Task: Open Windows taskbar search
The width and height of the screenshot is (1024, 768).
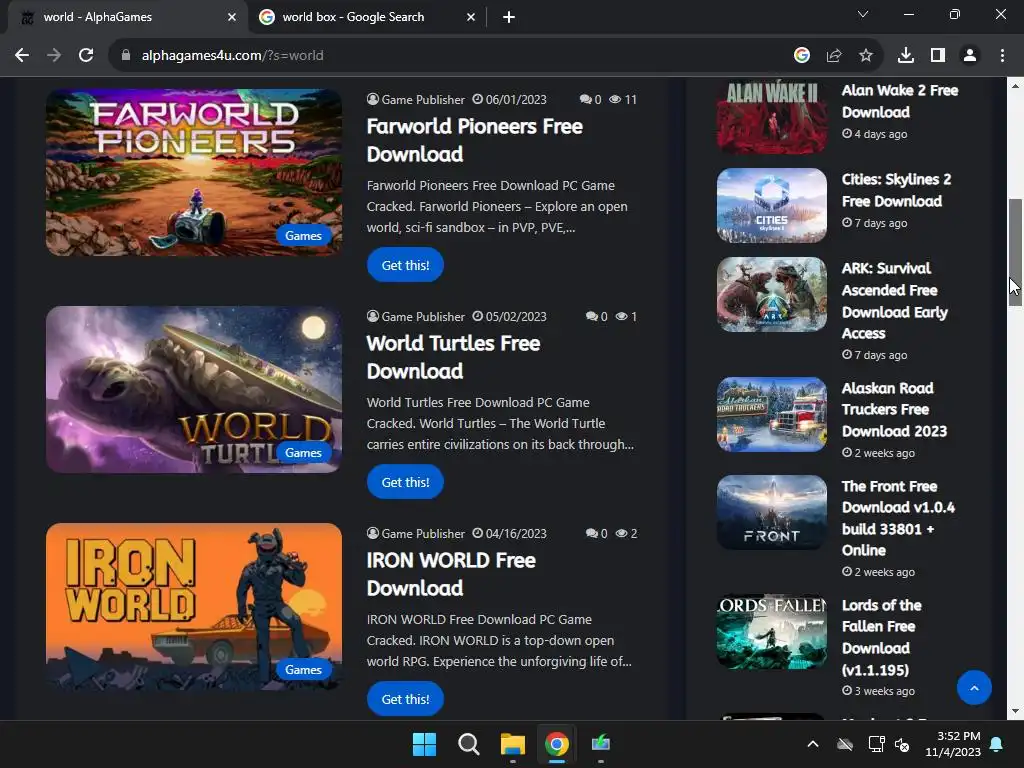Action: 468,744
